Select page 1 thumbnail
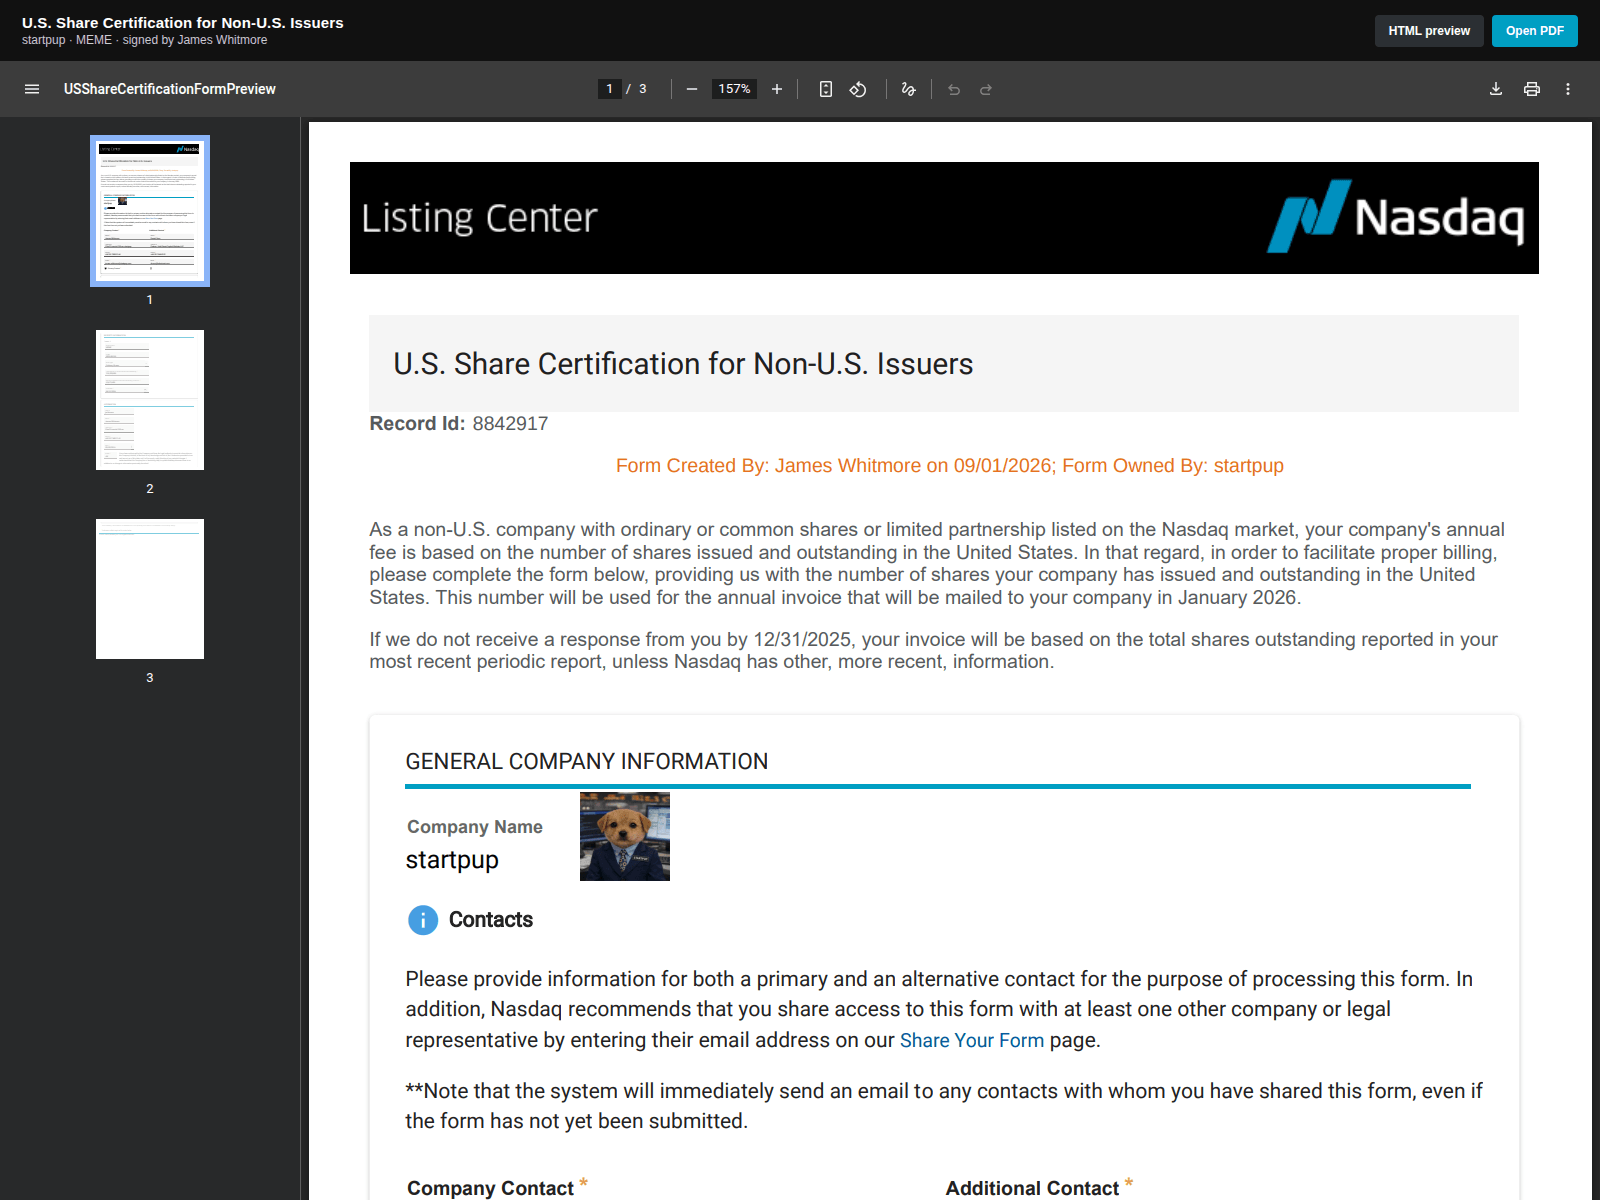Screen dimensions: 1600x1200 click(x=150, y=211)
